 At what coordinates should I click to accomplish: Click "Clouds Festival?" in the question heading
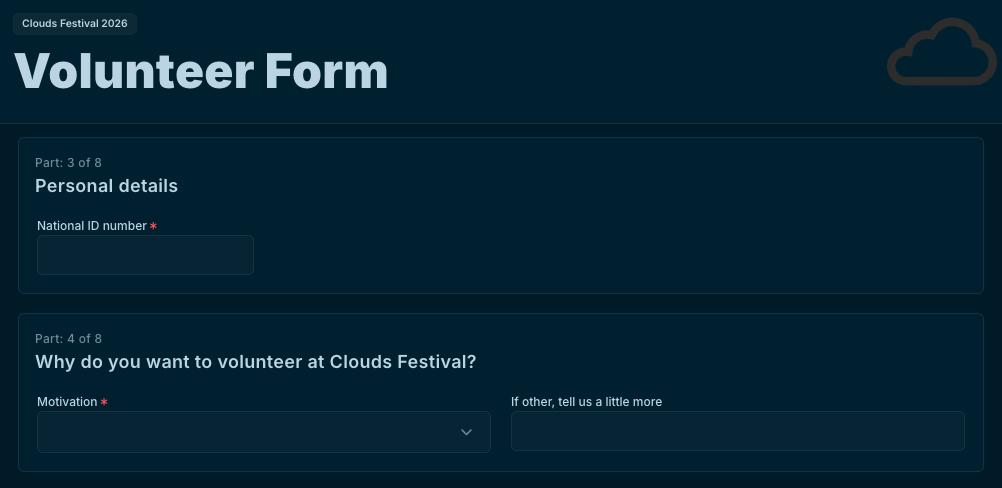[x=403, y=362]
